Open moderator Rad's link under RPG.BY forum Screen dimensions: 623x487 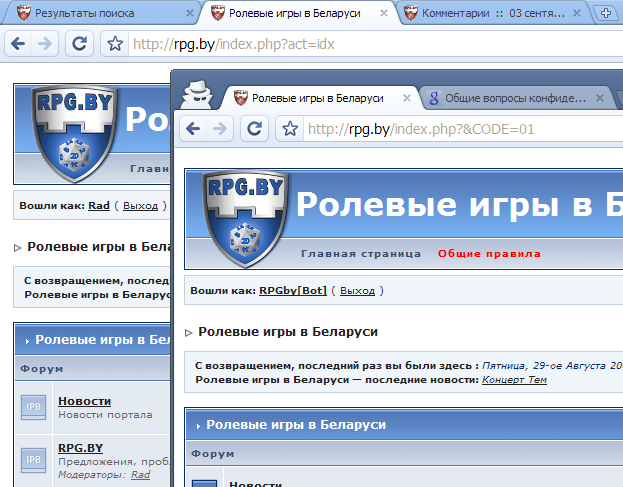[140, 475]
